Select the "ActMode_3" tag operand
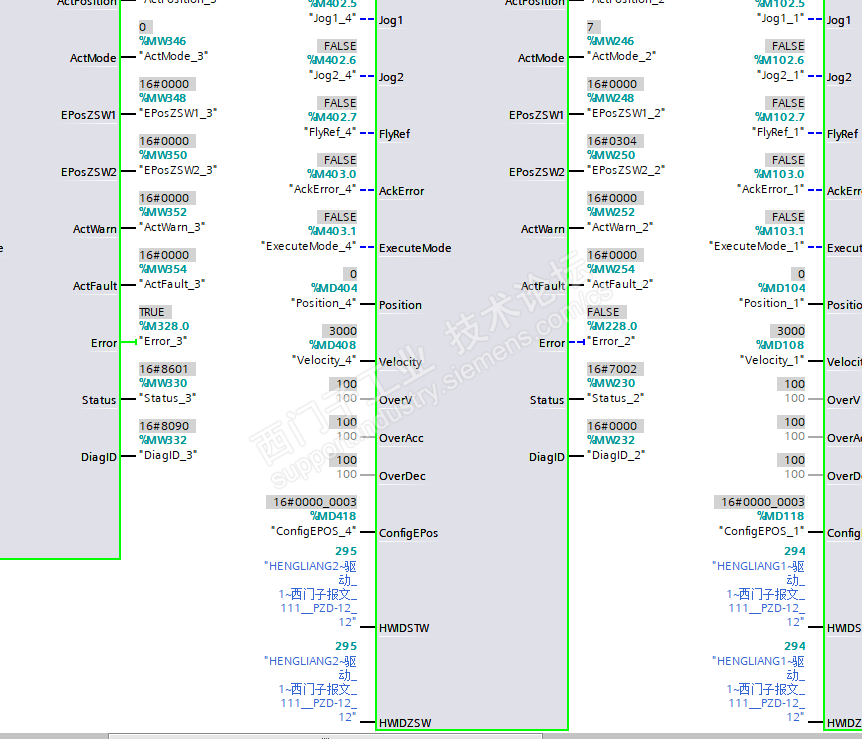The width and height of the screenshot is (862, 739). pyautogui.click(x=174, y=56)
